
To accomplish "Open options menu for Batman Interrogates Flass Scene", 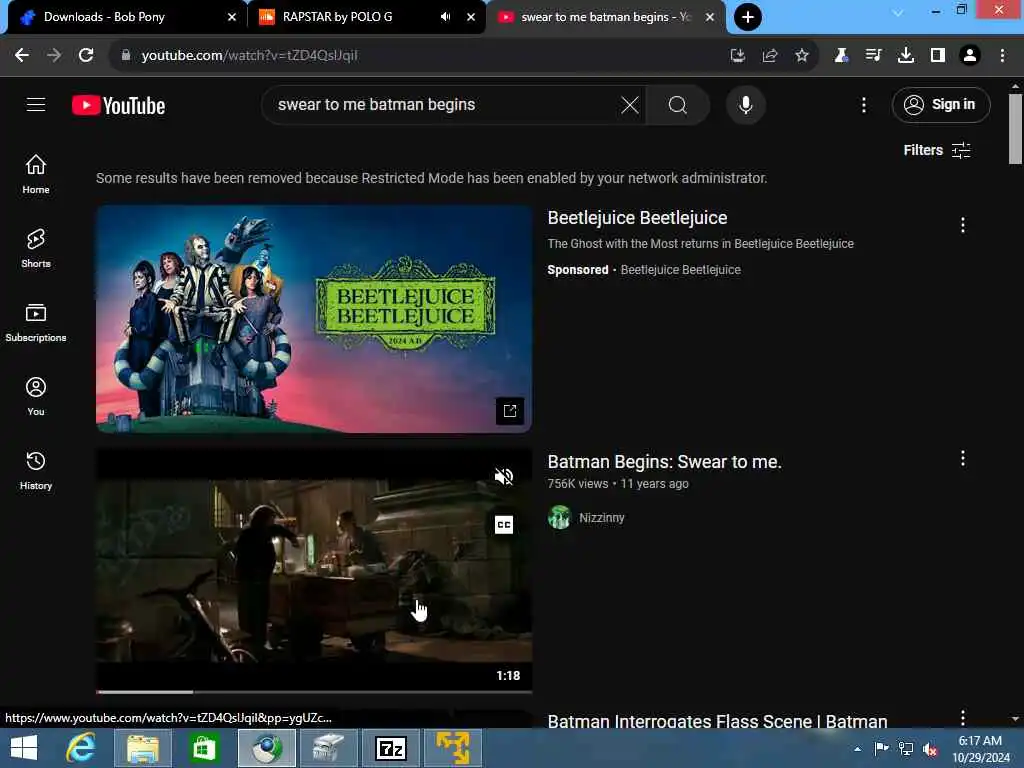I will click(962, 718).
